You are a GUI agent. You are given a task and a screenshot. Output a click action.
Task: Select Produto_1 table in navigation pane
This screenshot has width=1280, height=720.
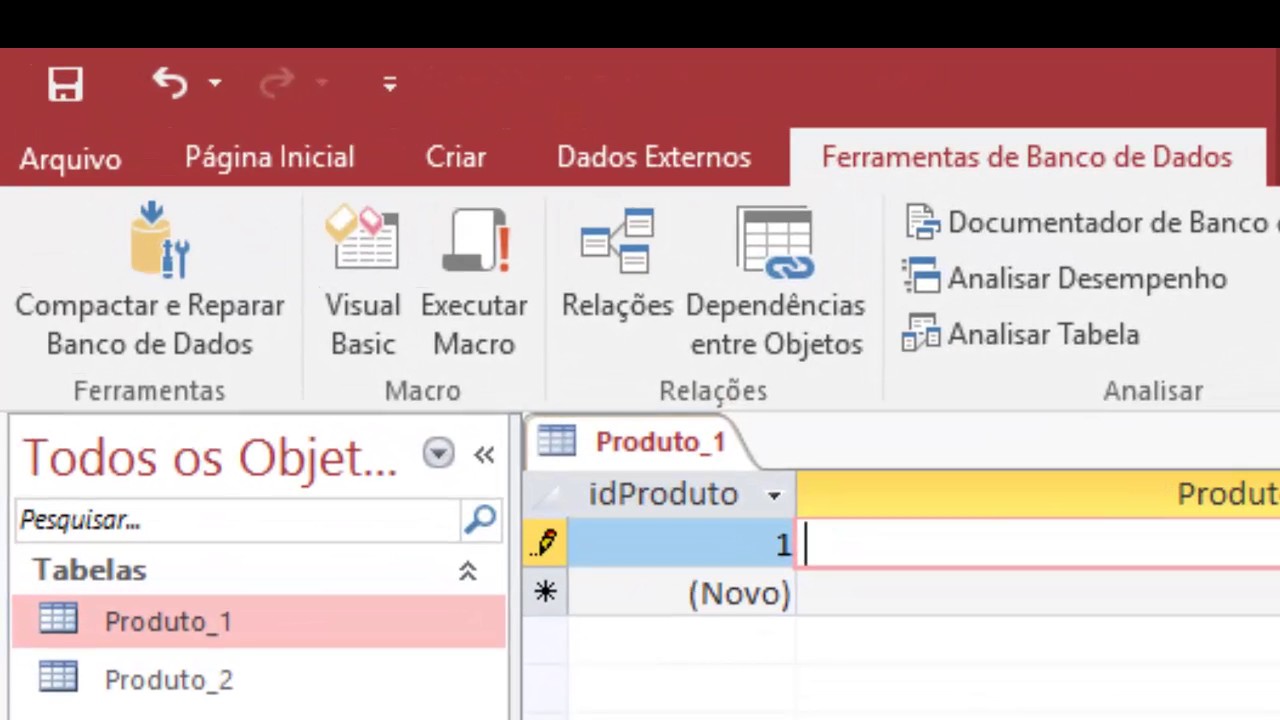coord(259,621)
